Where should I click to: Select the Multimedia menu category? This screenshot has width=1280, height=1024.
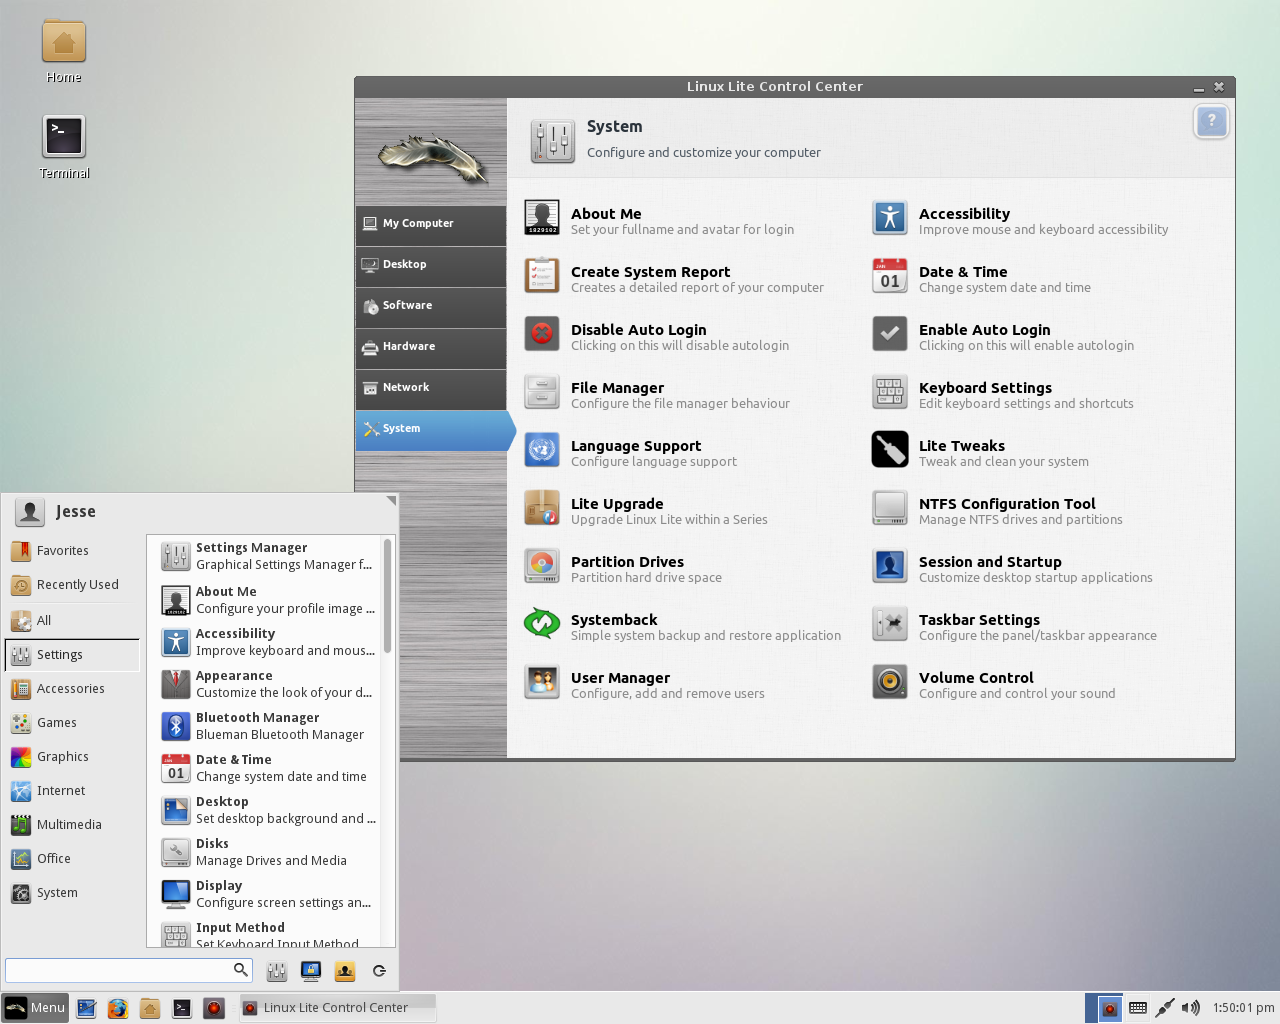point(73,825)
